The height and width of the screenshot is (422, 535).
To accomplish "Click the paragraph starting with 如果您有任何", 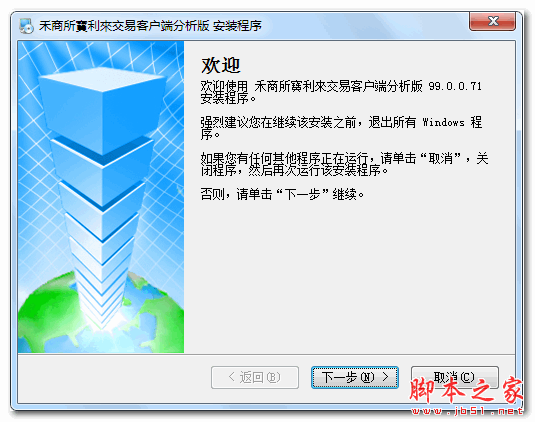I will click(x=344, y=164).
